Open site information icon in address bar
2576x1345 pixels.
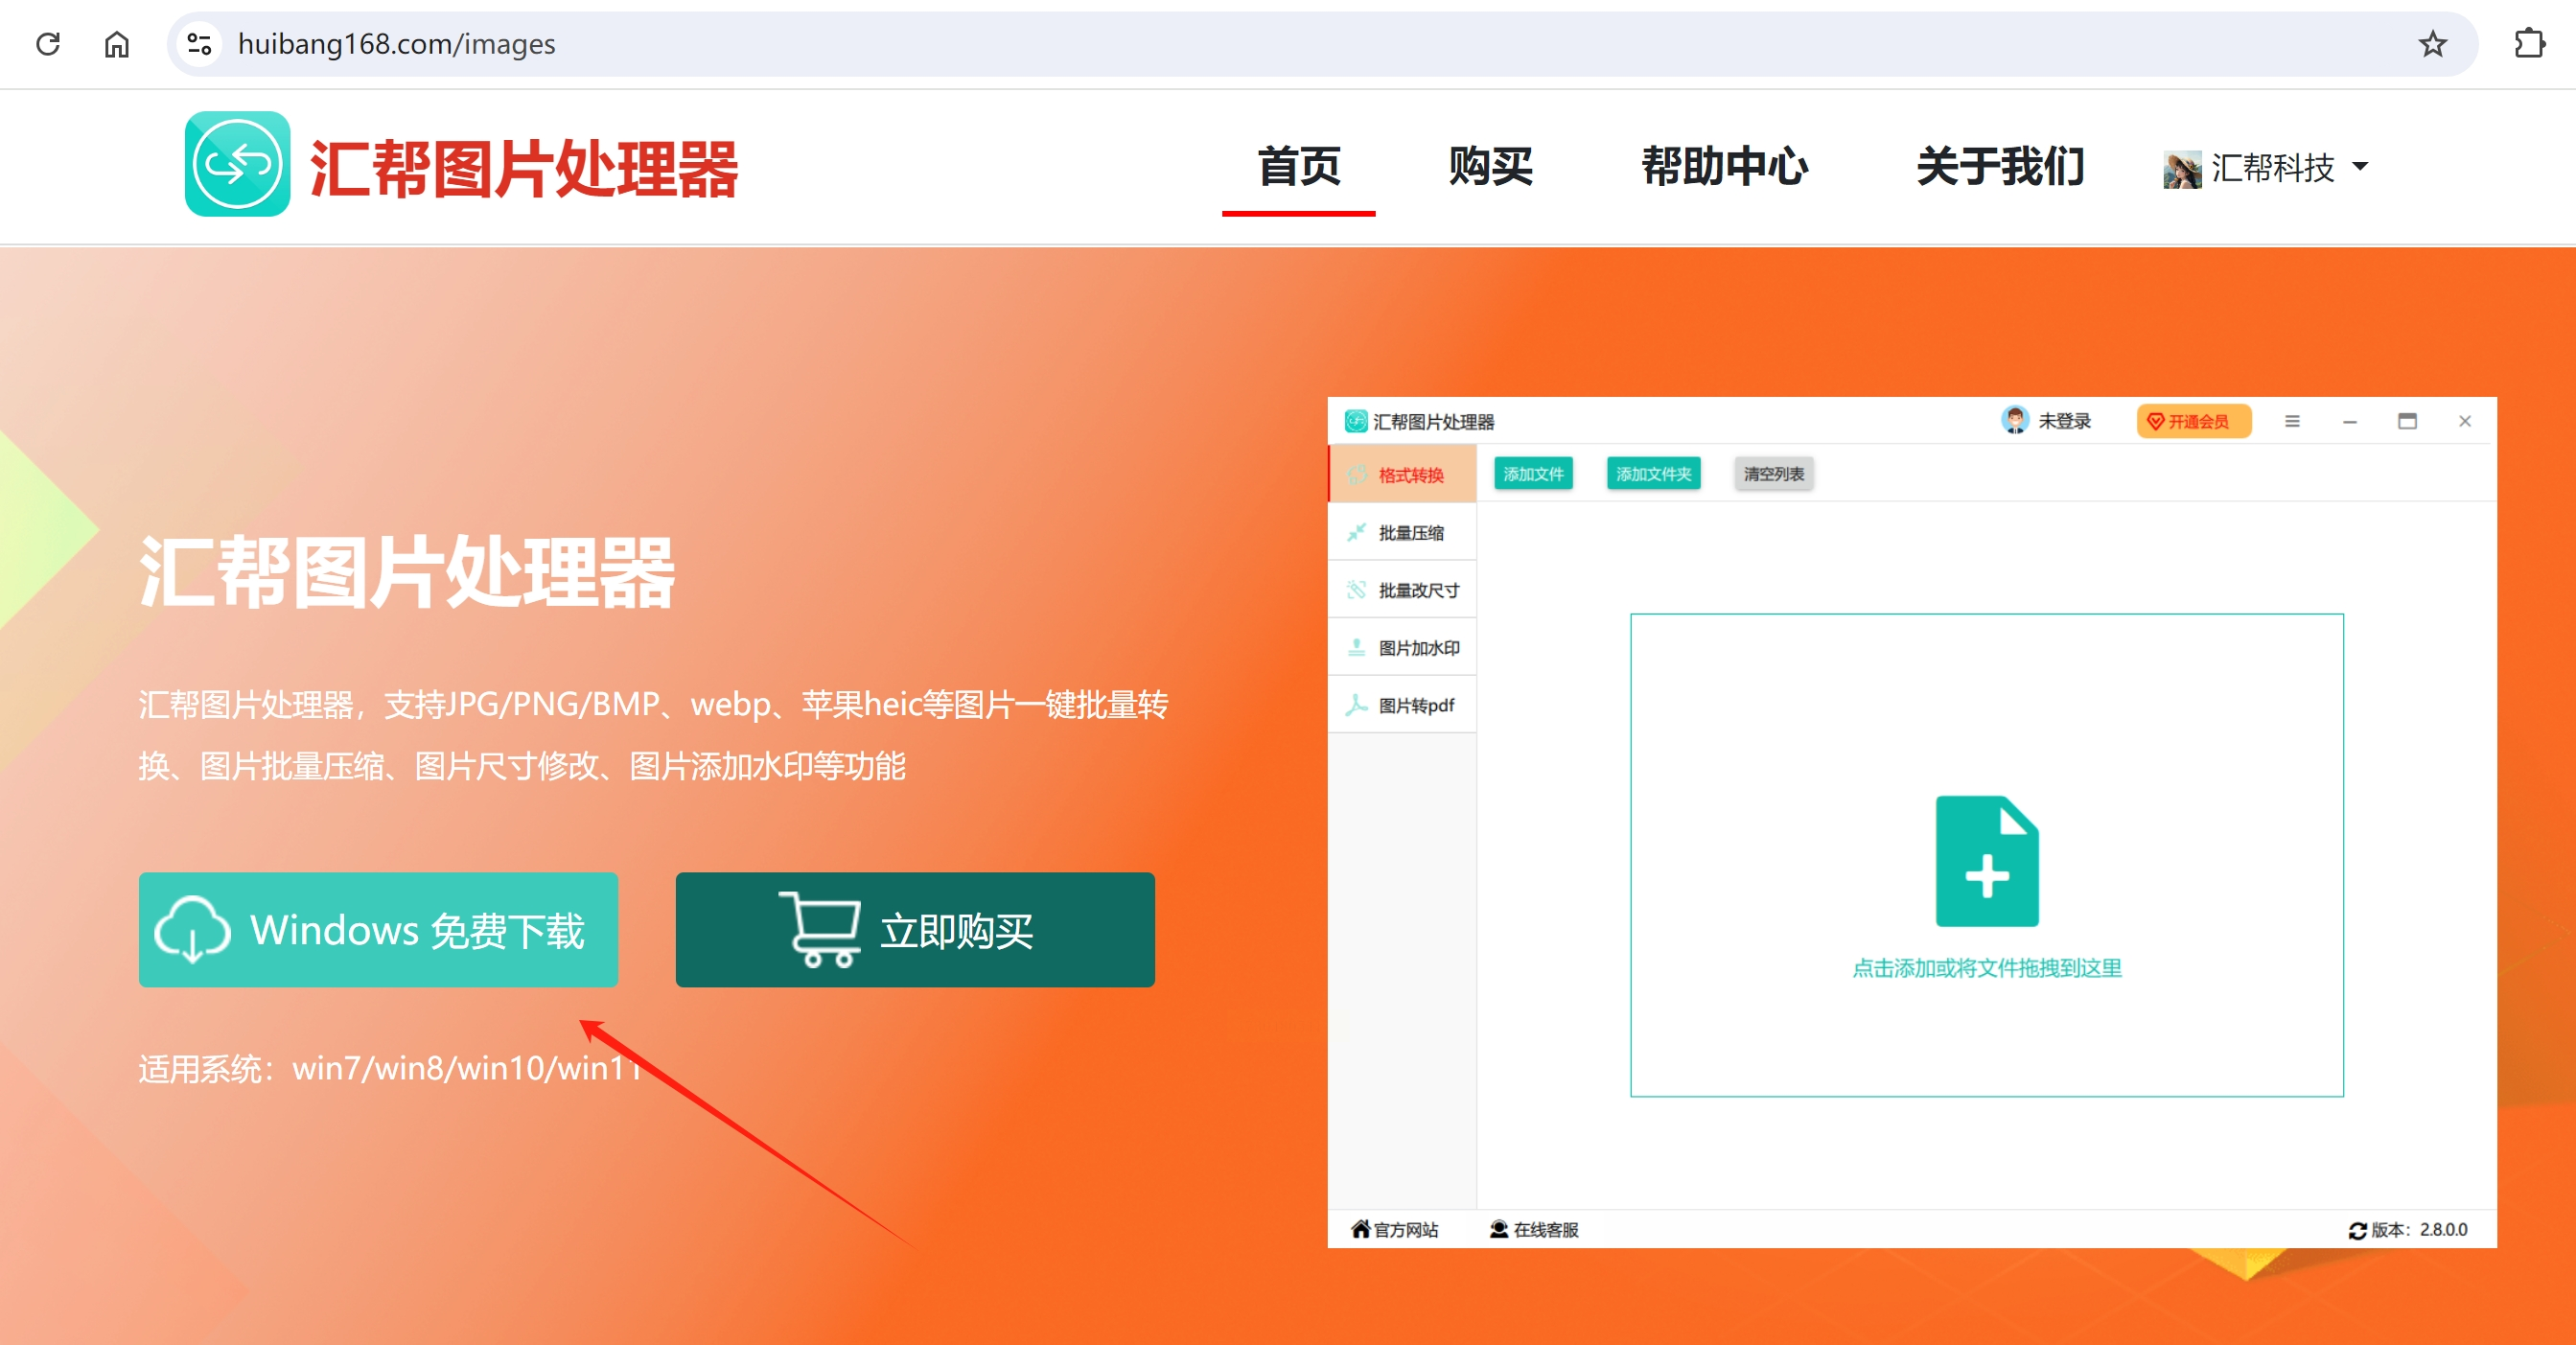(200, 44)
